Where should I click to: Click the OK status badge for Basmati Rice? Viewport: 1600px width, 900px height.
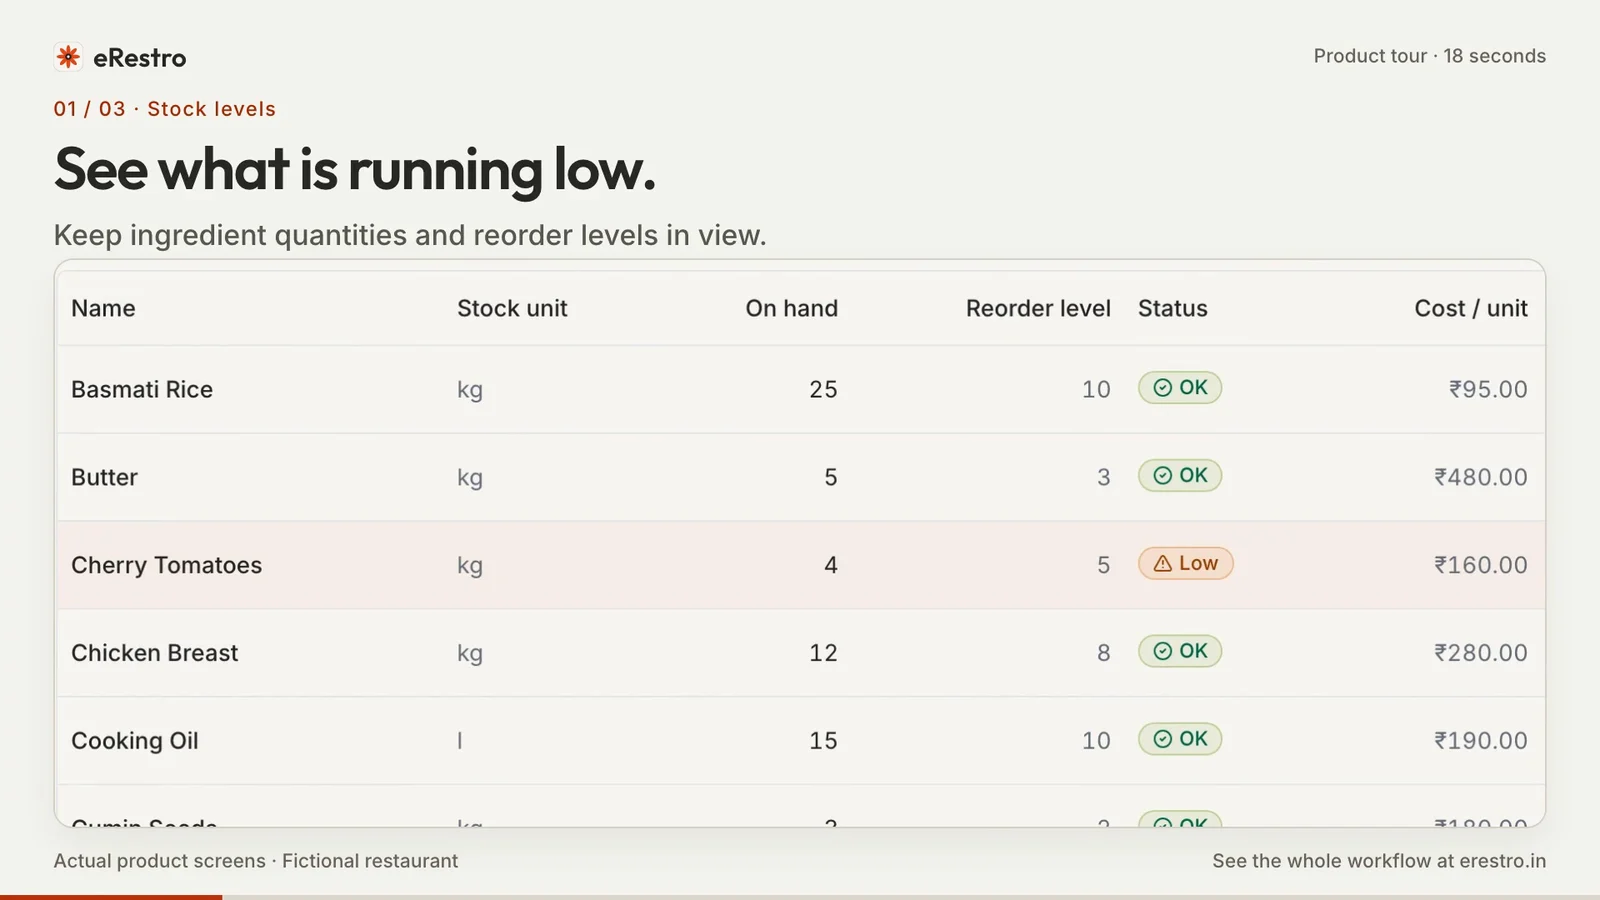1180,388
